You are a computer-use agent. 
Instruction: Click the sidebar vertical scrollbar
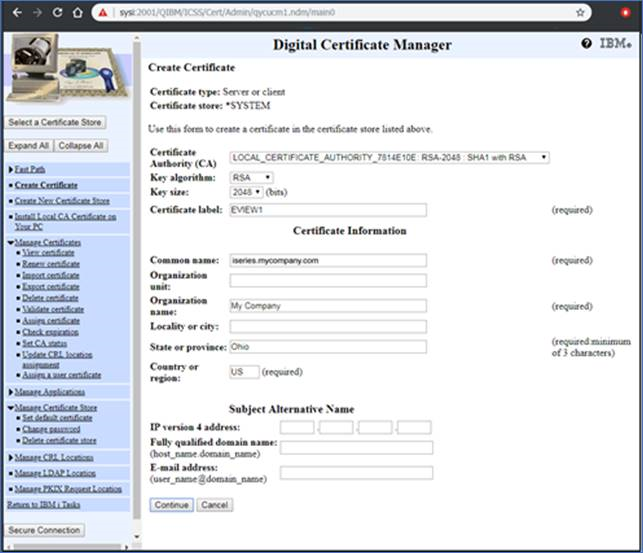[x=137, y=280]
